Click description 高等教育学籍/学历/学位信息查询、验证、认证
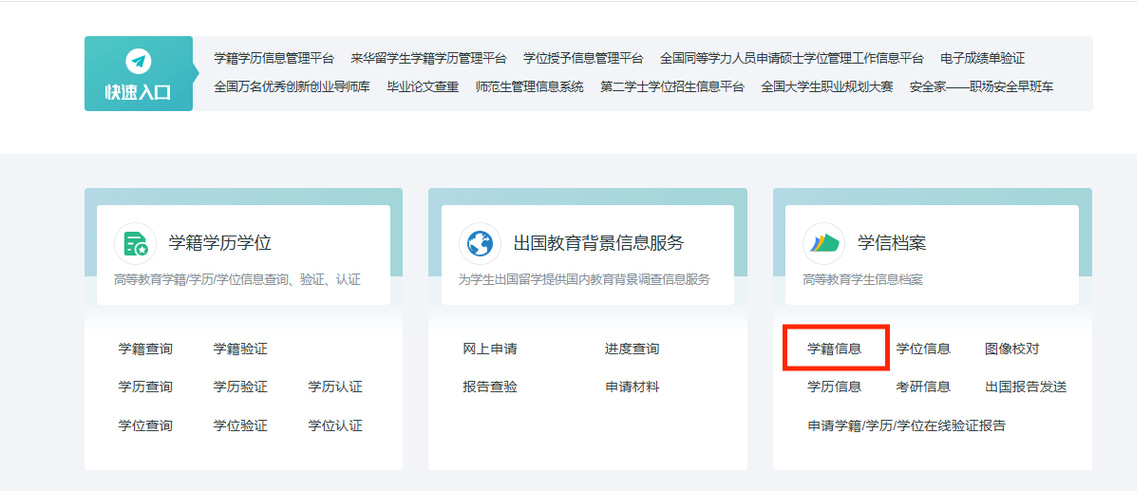Viewport: 1137px width, 491px height. pyautogui.click(x=237, y=280)
